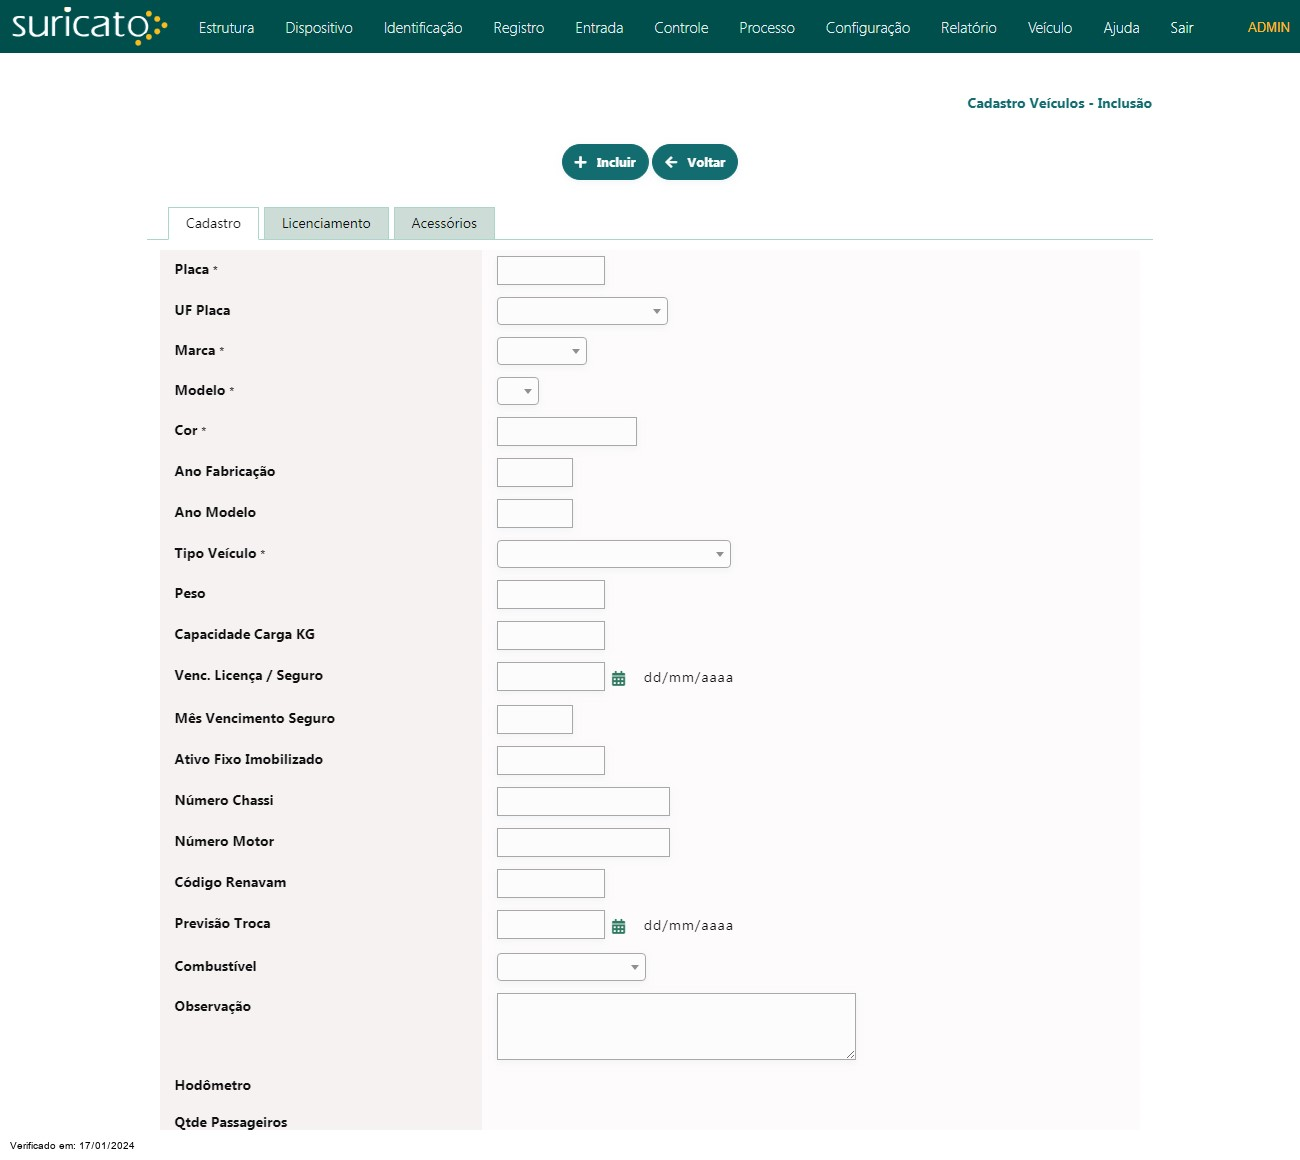
Task: Select the Cadastro tab
Action: [x=213, y=223]
